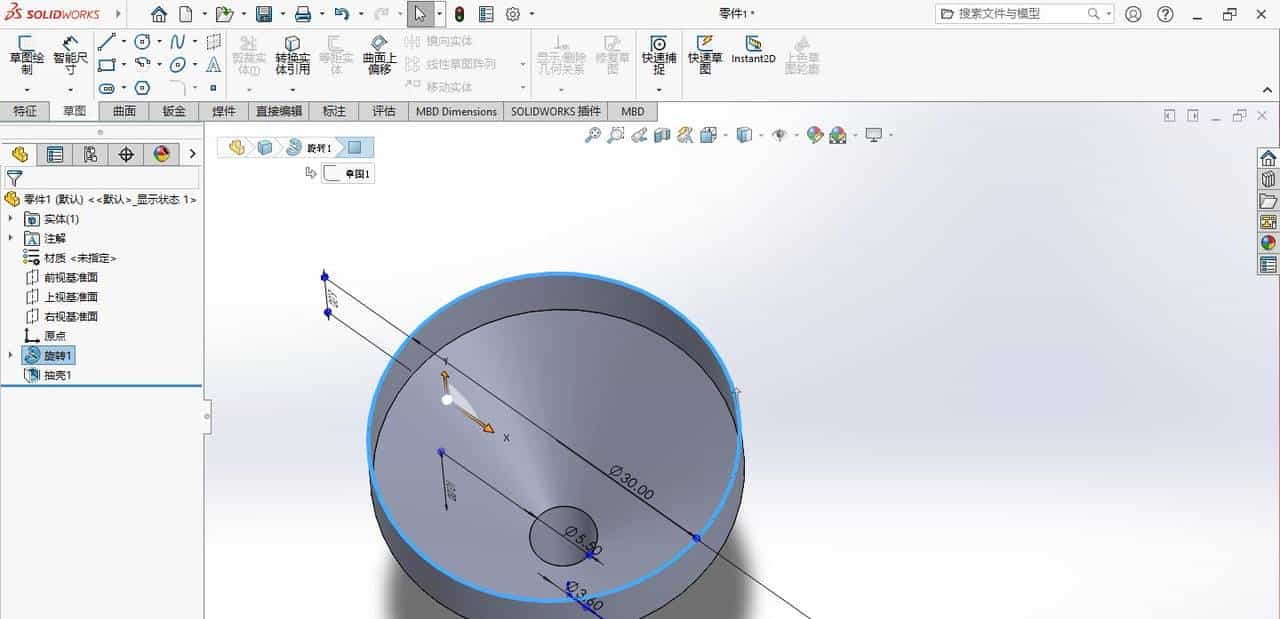
Task: Open the Design Library in the right task pane
Action: tap(1268, 178)
